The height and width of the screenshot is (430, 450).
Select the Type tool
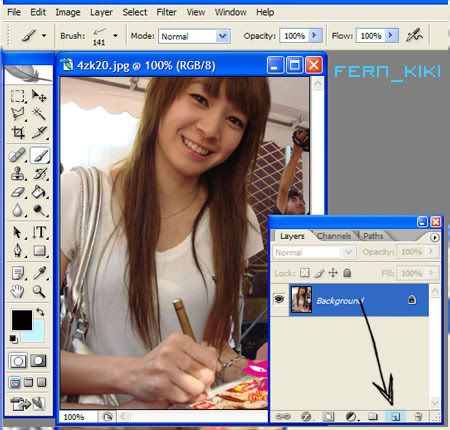click(x=39, y=232)
